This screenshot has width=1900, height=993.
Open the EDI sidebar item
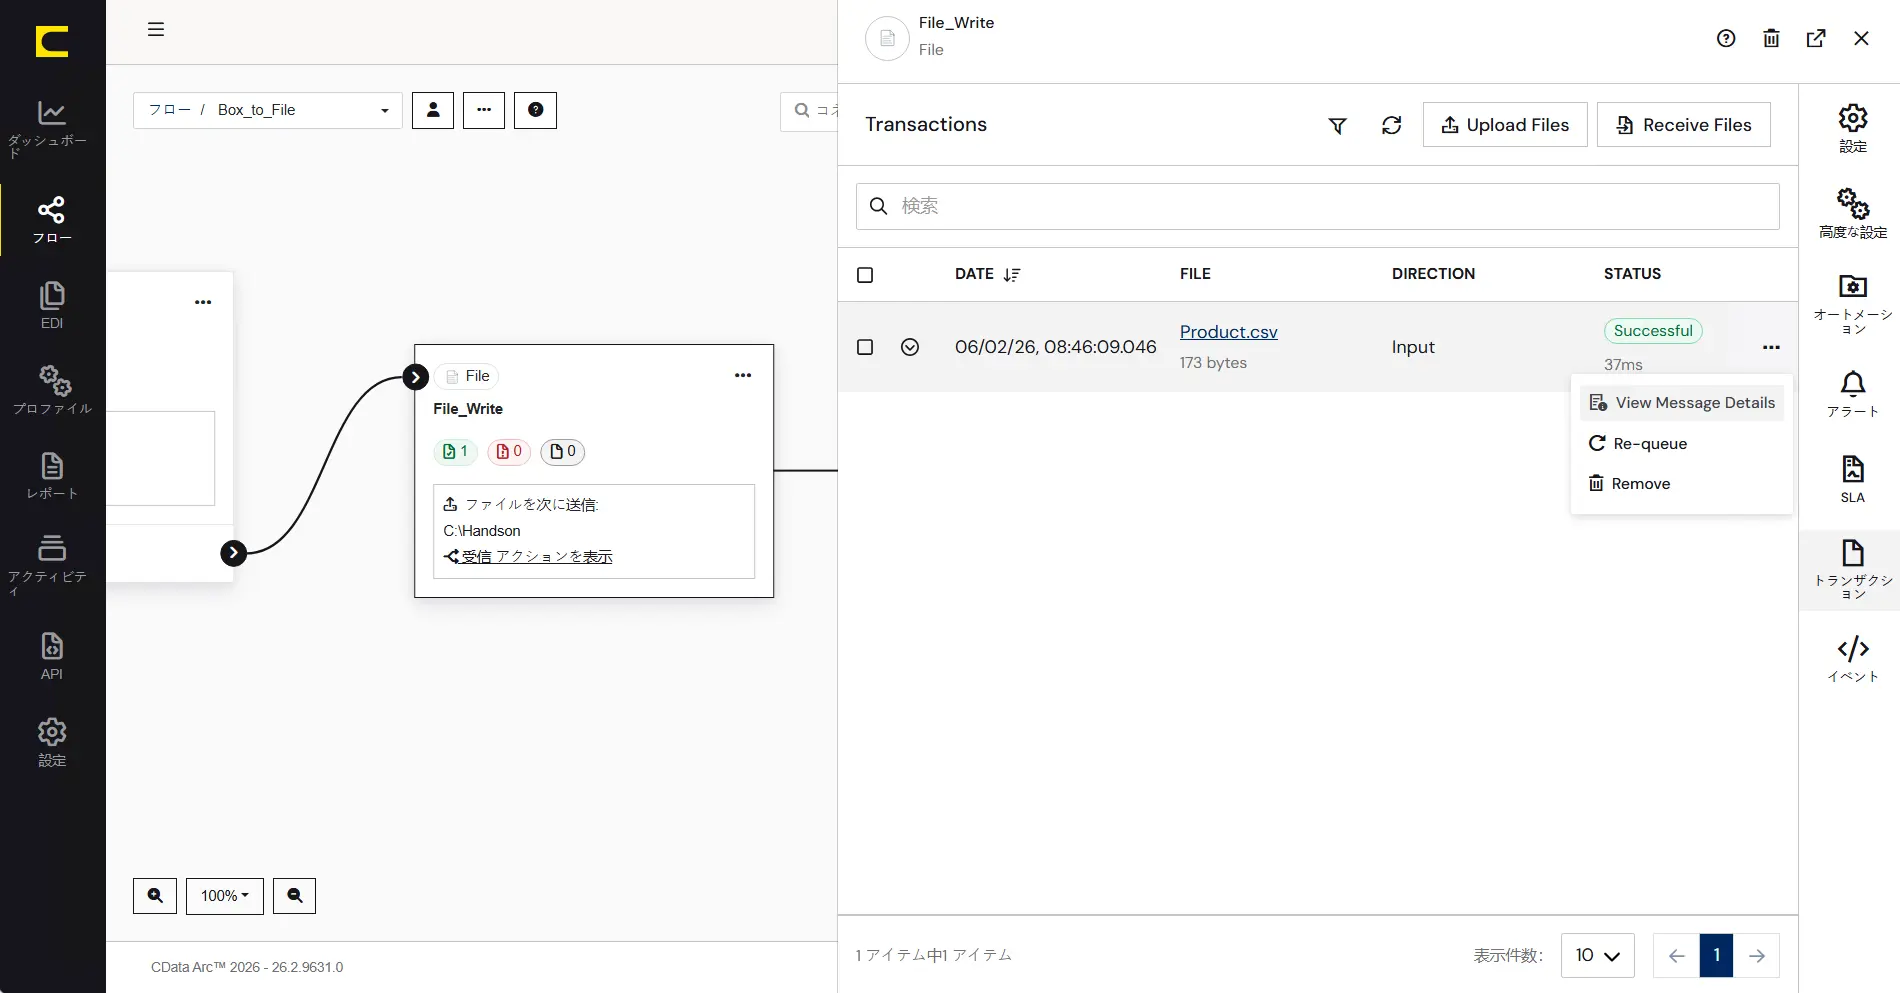[52, 306]
